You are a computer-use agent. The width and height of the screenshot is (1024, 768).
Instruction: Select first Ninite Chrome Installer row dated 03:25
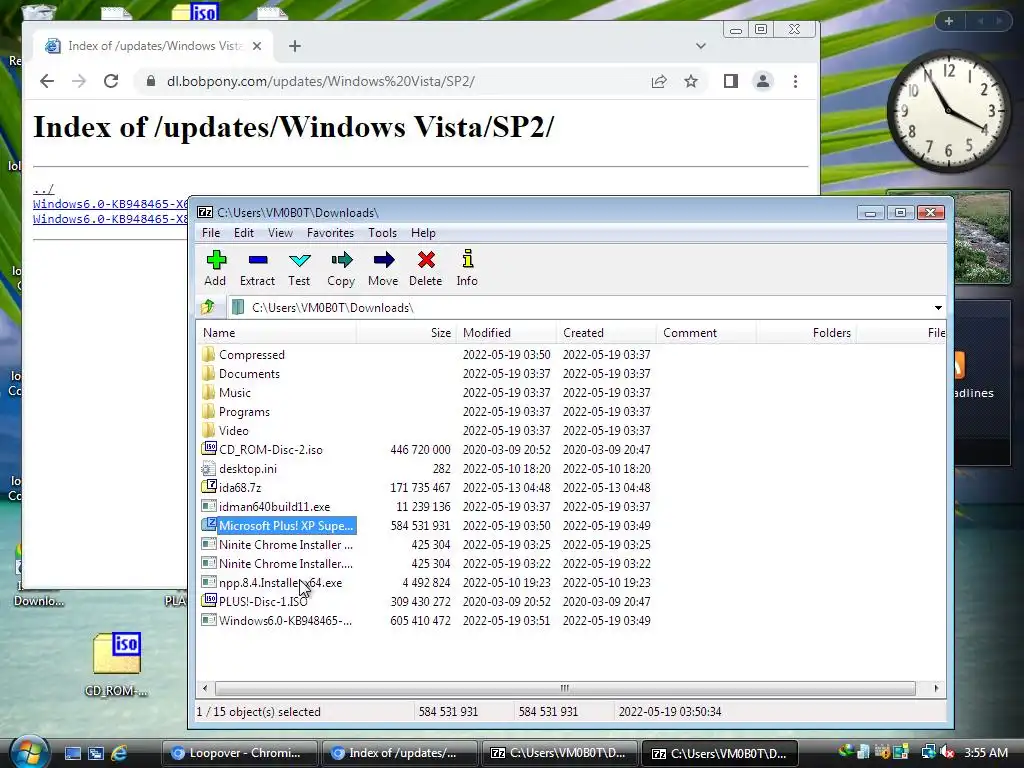pyautogui.click(x=278, y=545)
